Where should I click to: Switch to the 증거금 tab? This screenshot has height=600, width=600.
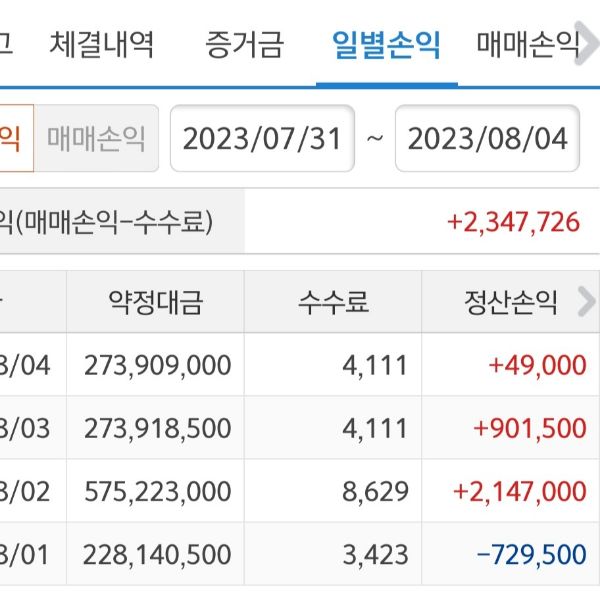244,45
